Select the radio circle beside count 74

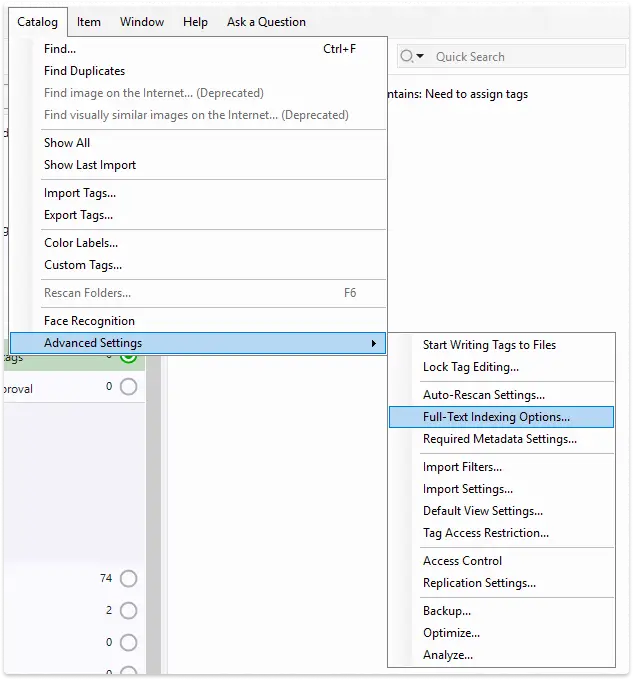pyautogui.click(x=128, y=578)
